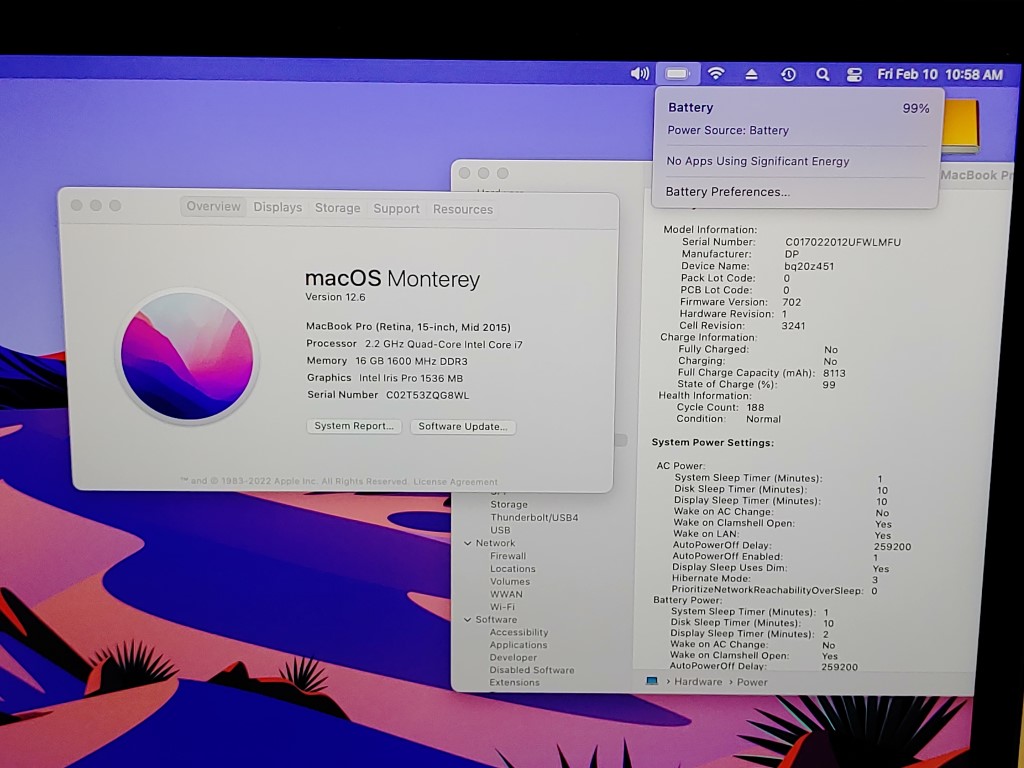Click the Software Update button
The height and width of the screenshot is (768, 1024).
(463, 426)
